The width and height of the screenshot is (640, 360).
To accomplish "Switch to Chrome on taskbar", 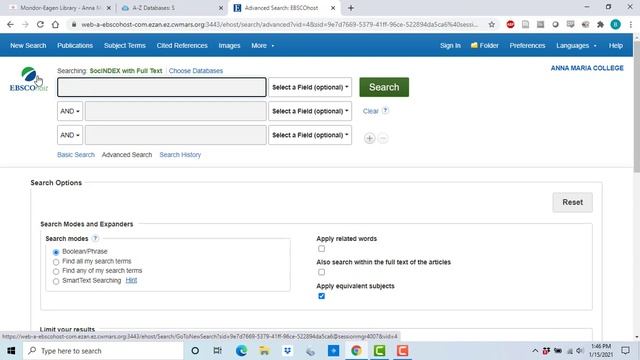I will 356,351.
